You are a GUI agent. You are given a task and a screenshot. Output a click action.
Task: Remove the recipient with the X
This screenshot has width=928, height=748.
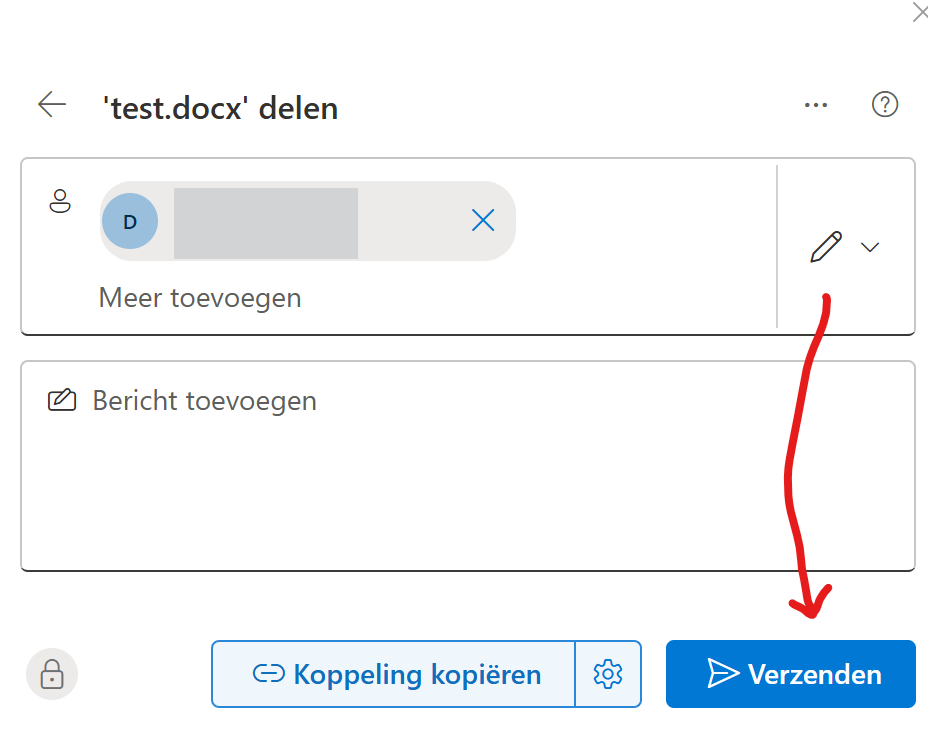click(x=483, y=221)
